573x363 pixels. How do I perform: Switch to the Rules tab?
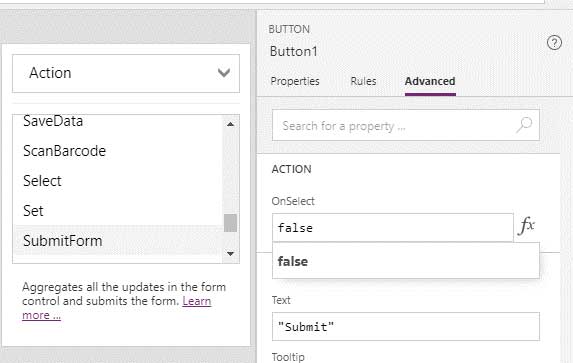click(x=363, y=81)
